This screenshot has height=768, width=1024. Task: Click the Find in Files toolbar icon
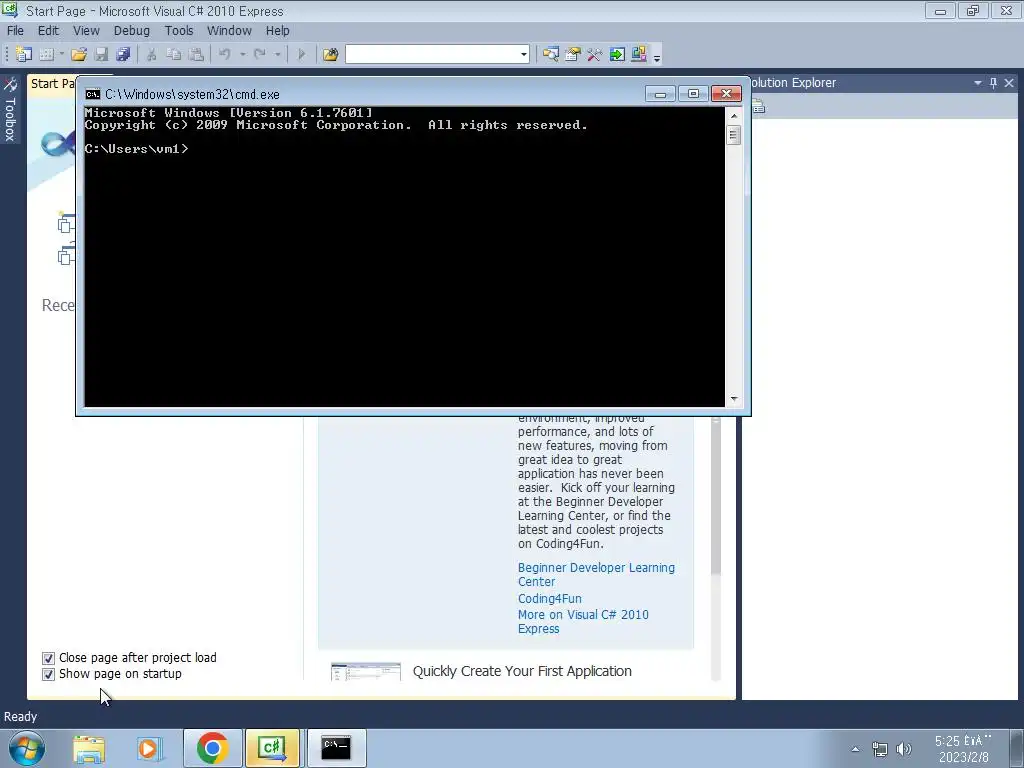pos(330,54)
